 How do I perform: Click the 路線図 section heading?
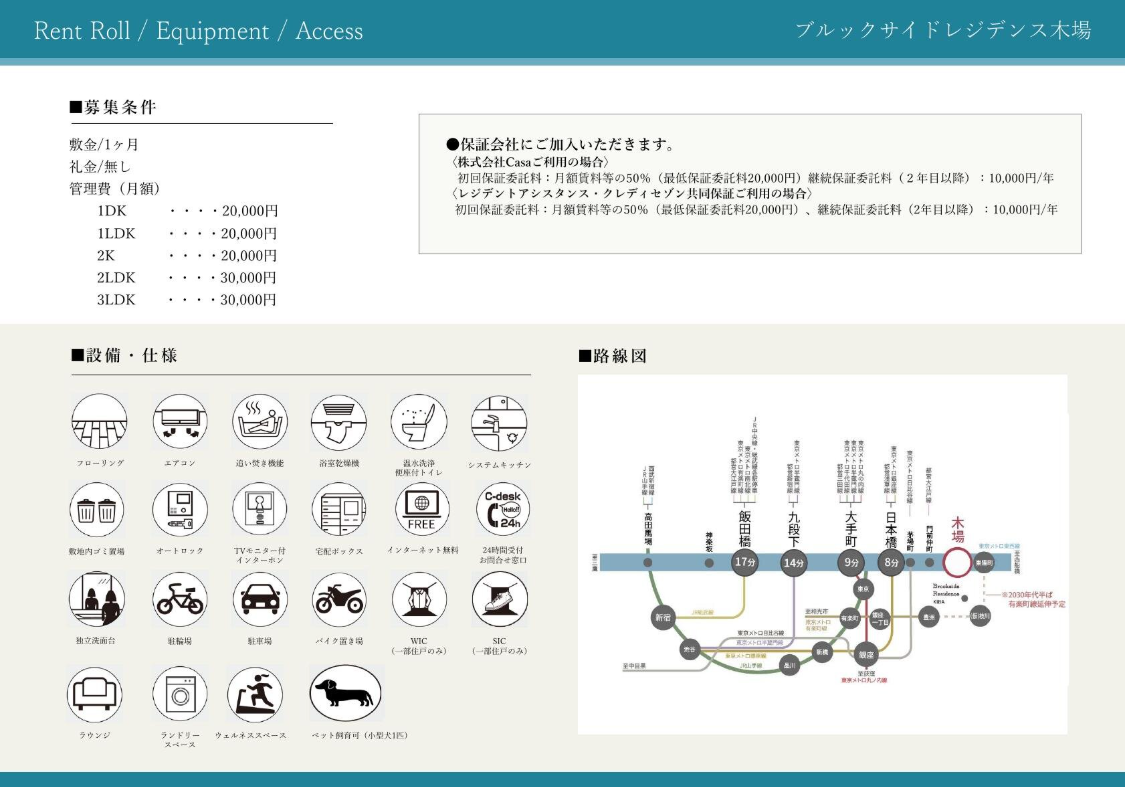pyautogui.click(x=613, y=355)
